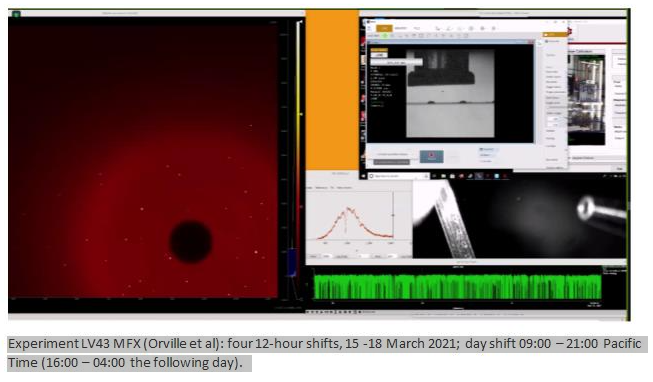Click the green circular icon in the camera app toolbar
Viewport: 653px width, 382px height.
[x=385, y=36]
